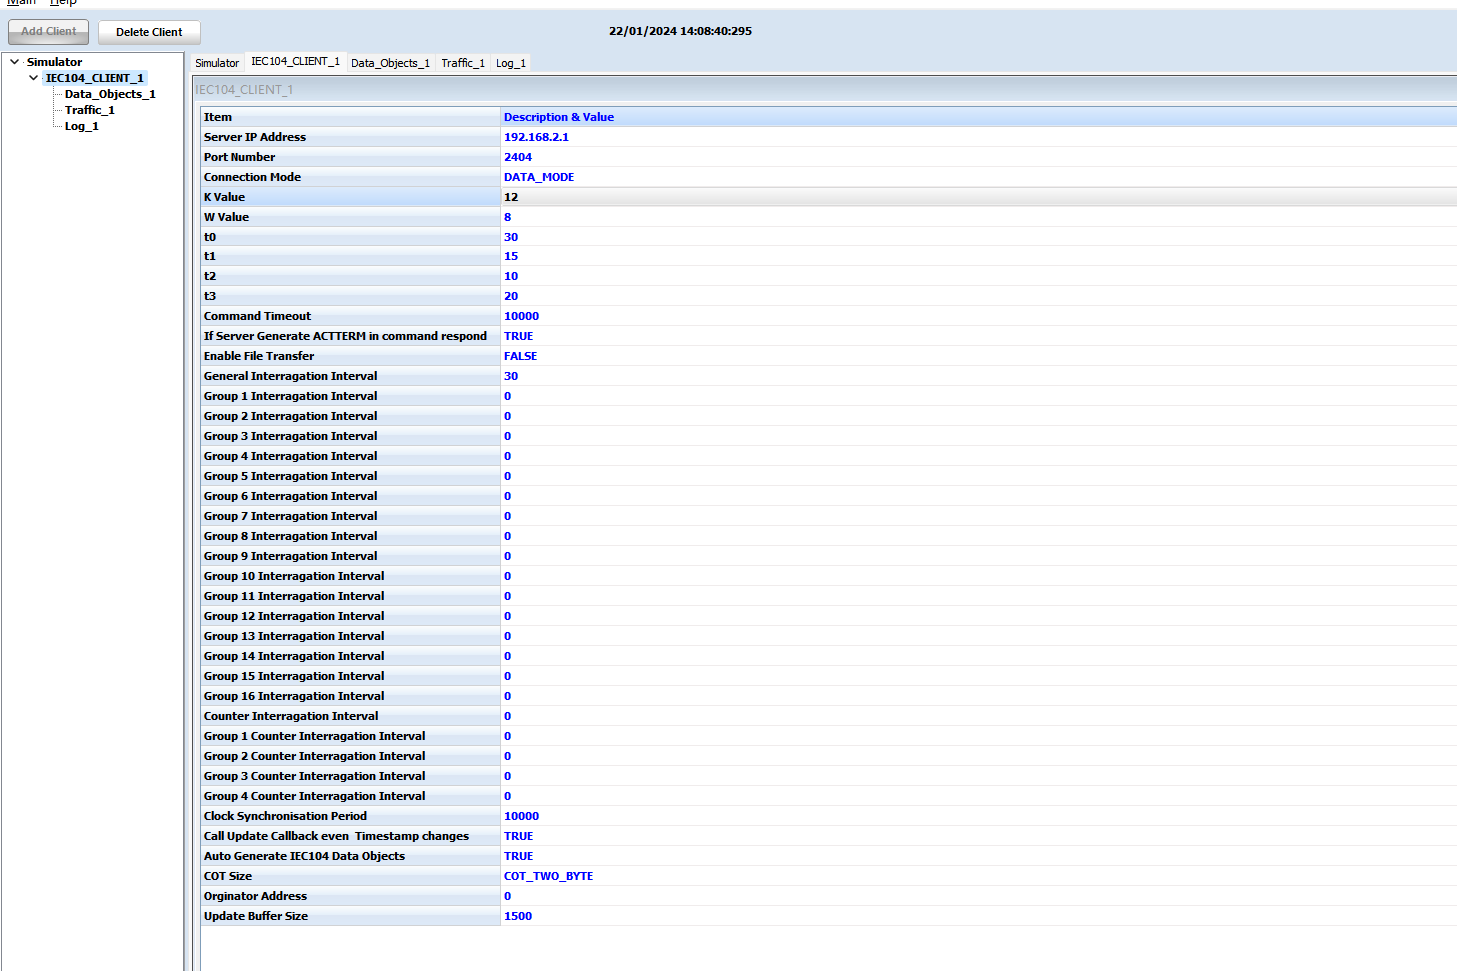Click the Port Number value 2404

pos(518,157)
